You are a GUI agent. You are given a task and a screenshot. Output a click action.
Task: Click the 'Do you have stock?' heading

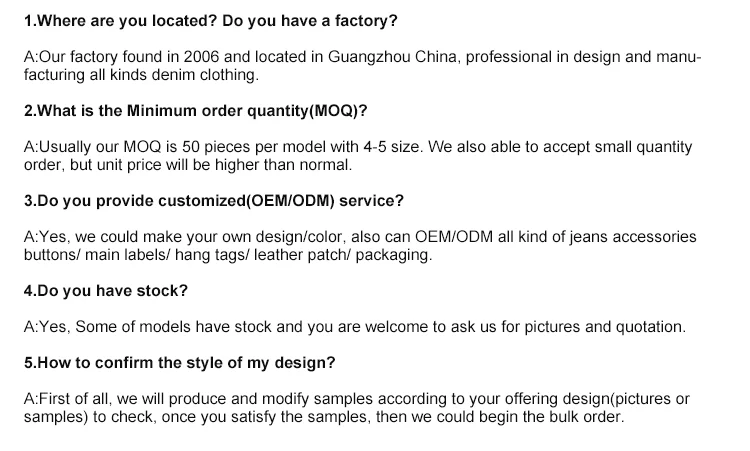click(106, 291)
